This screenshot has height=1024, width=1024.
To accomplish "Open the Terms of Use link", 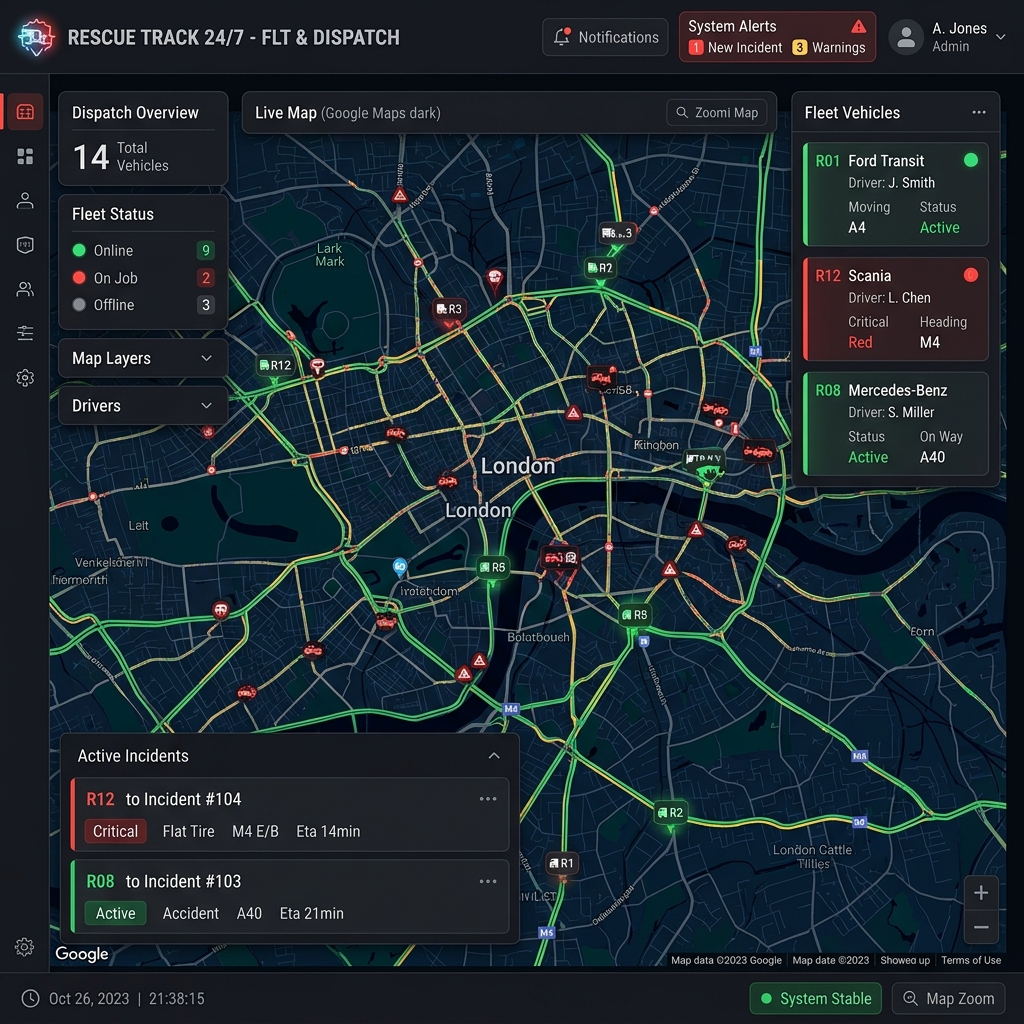I will (970, 960).
